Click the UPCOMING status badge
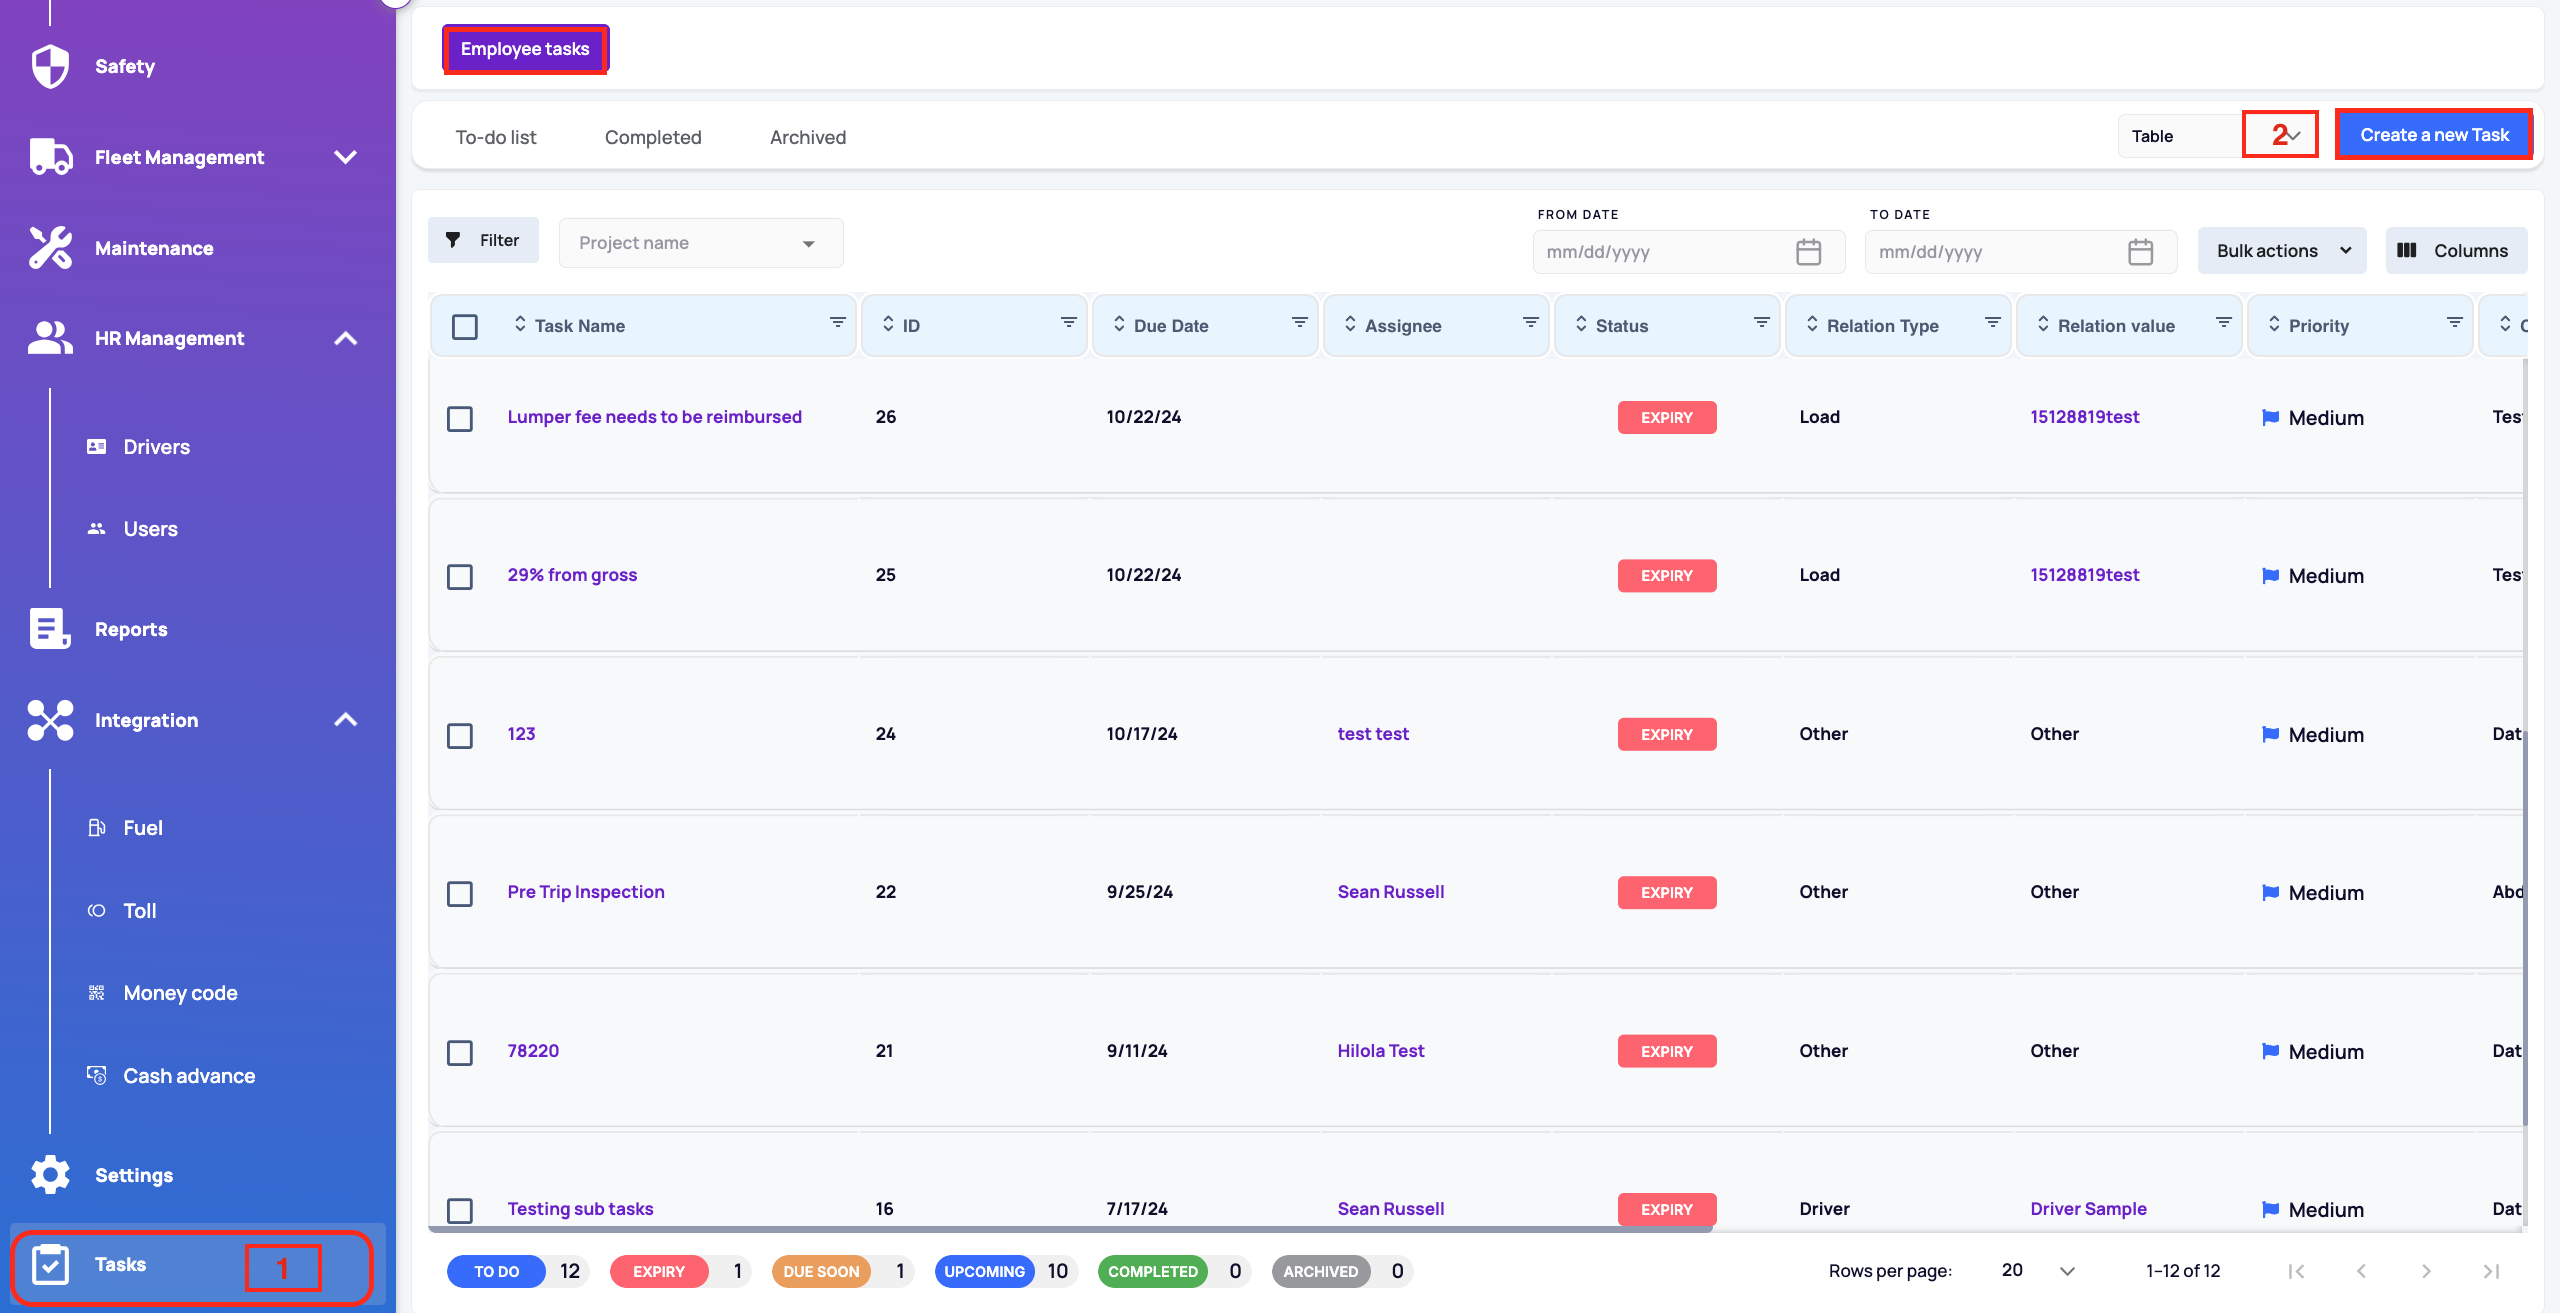Viewport: 2560px width, 1313px height. pos(984,1271)
